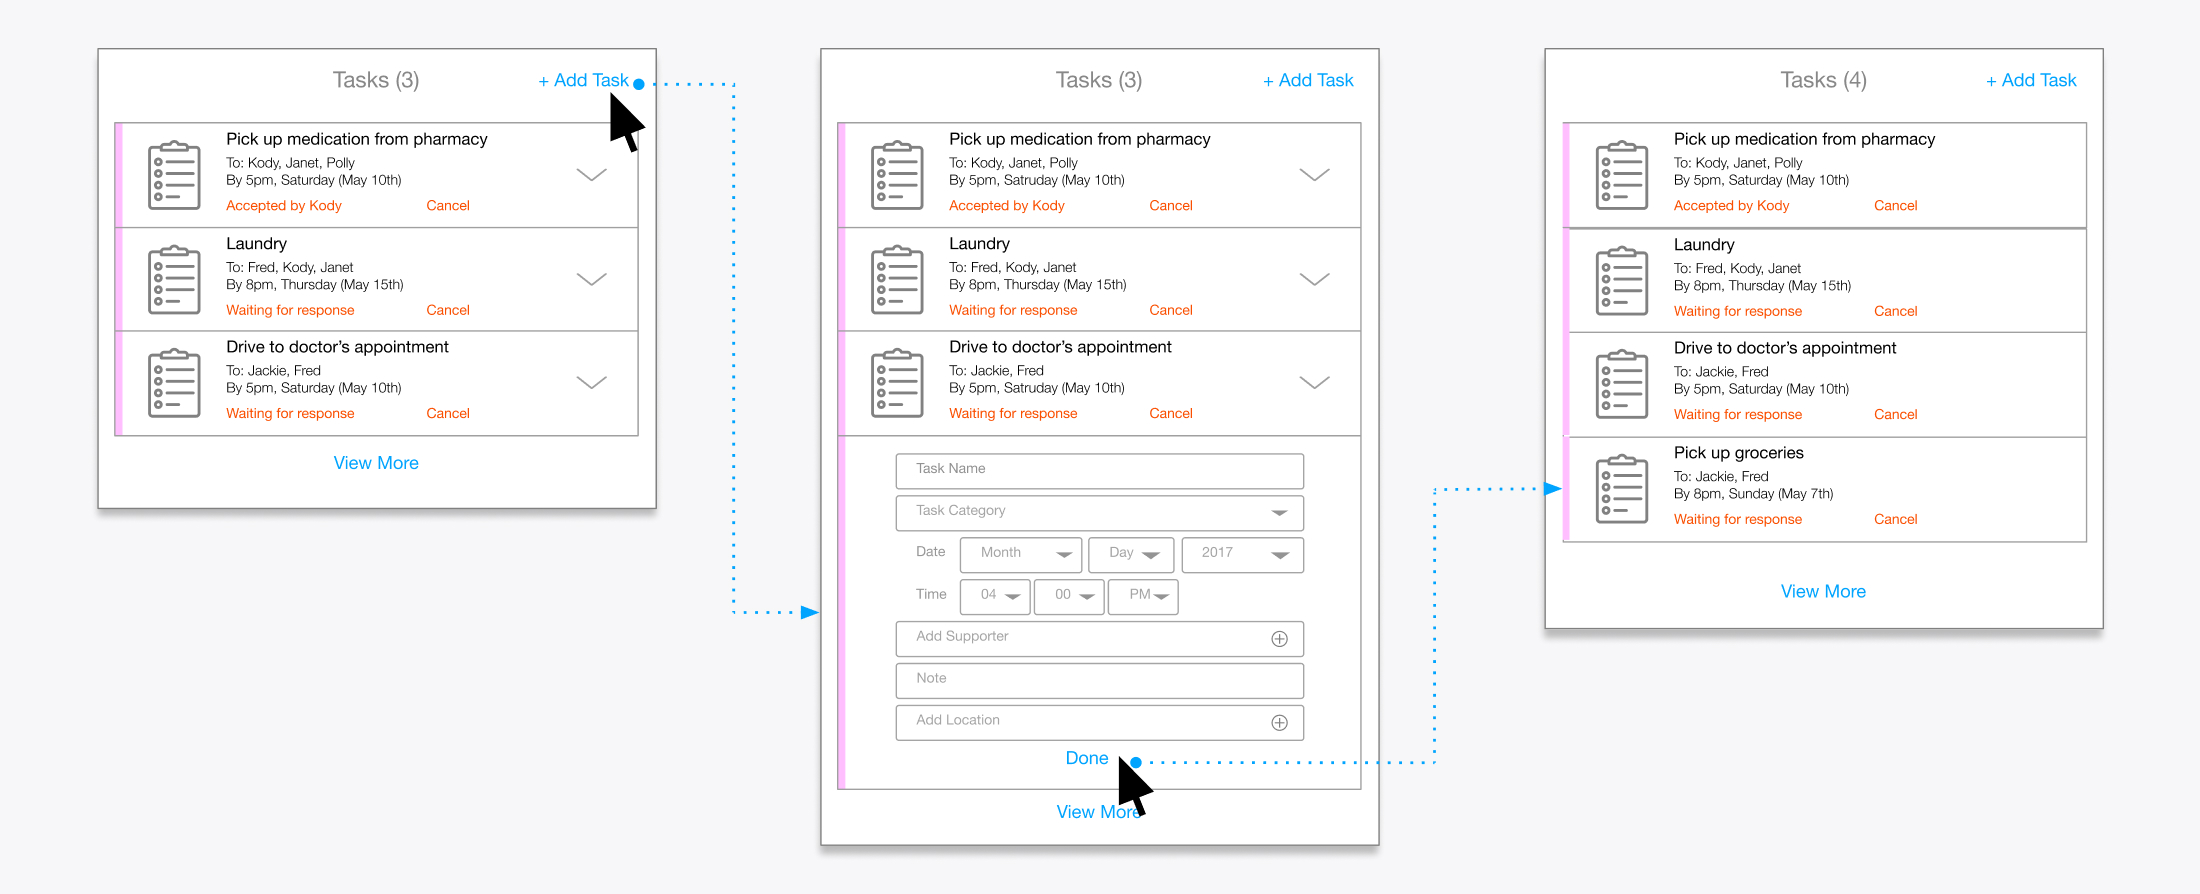Expand doctor's appointment chevron in middle panel
The height and width of the screenshot is (894, 2200).
pos(1314,382)
